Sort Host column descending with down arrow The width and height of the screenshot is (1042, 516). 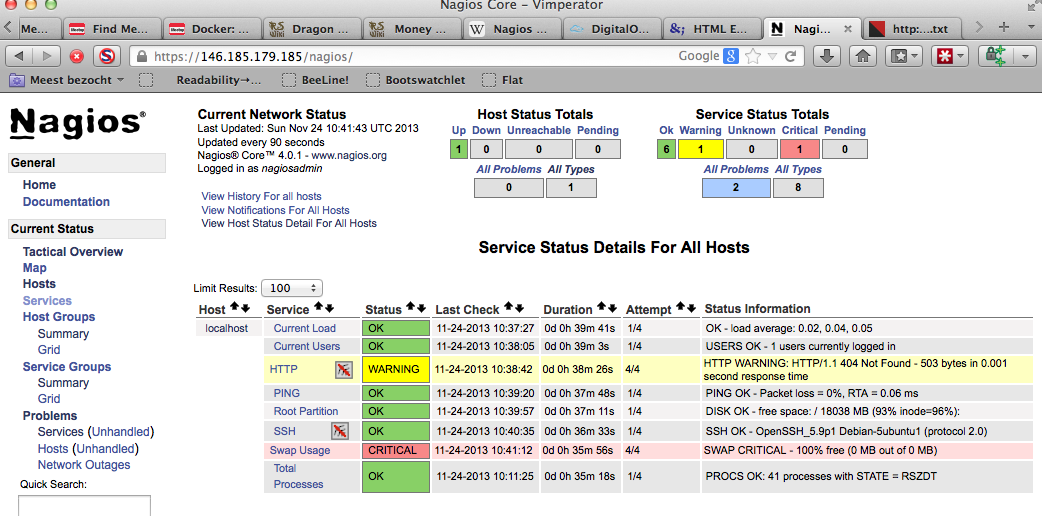[245, 308]
